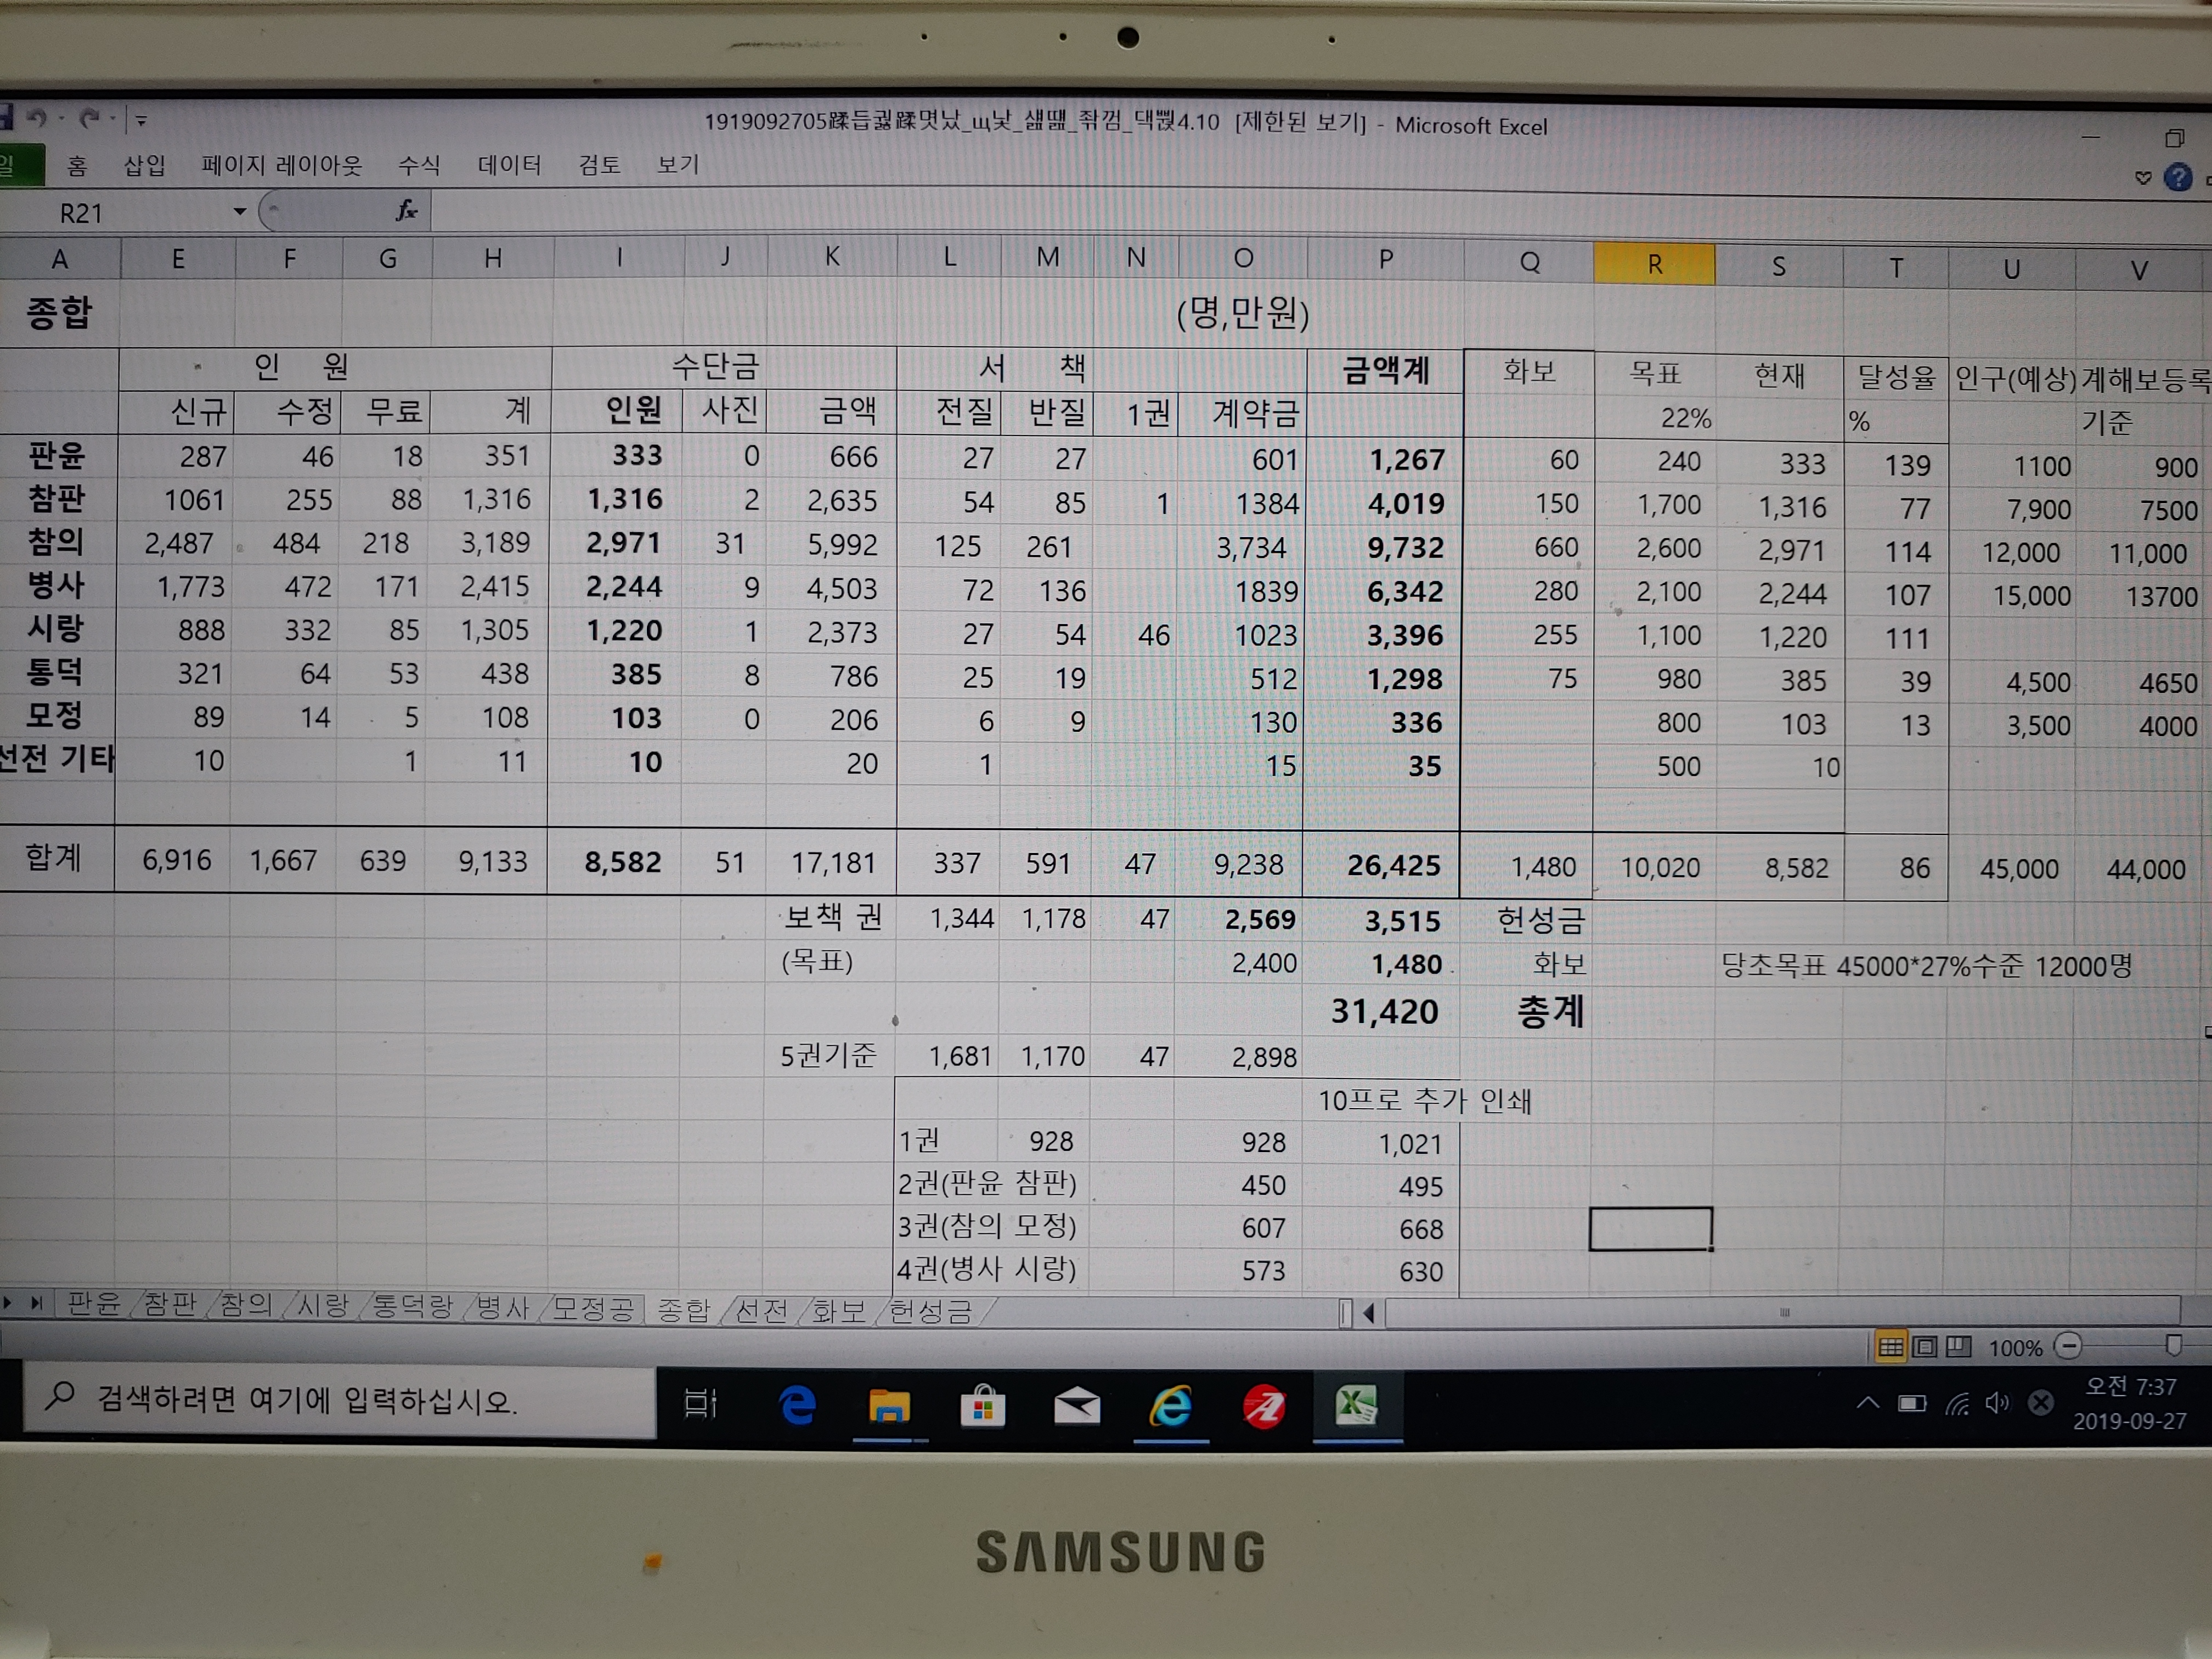This screenshot has height=1659, width=2212.
Task: Click the last-sheet navigation arrow
Action: point(36,1303)
